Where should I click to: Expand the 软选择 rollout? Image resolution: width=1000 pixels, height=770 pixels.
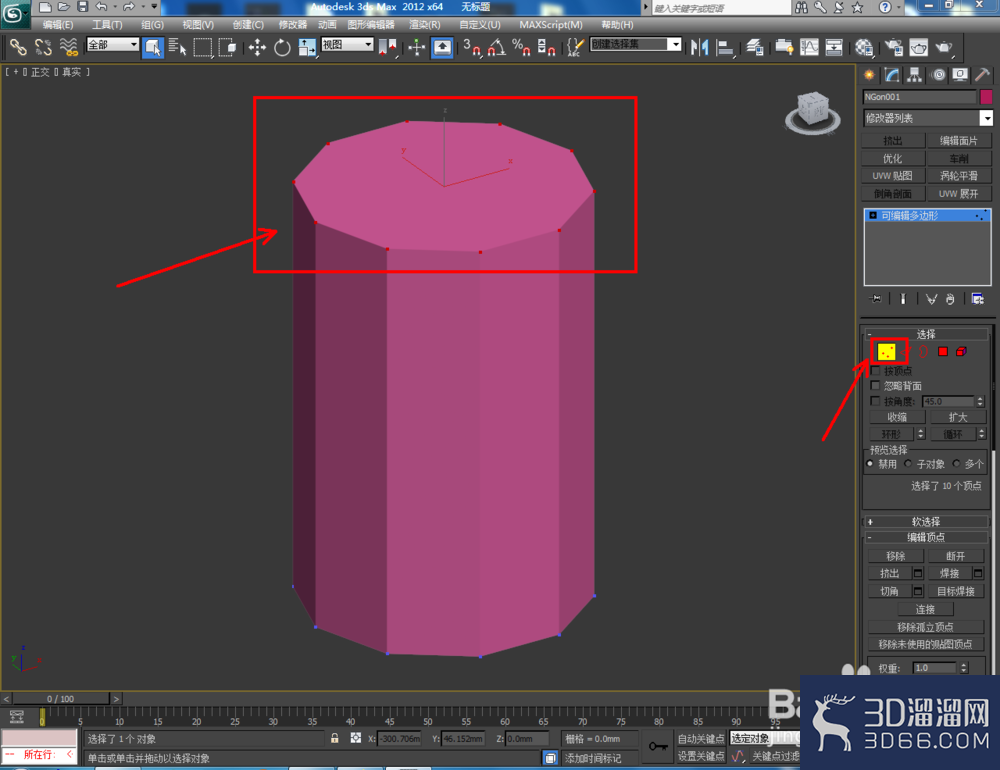pyautogui.click(x=926, y=521)
